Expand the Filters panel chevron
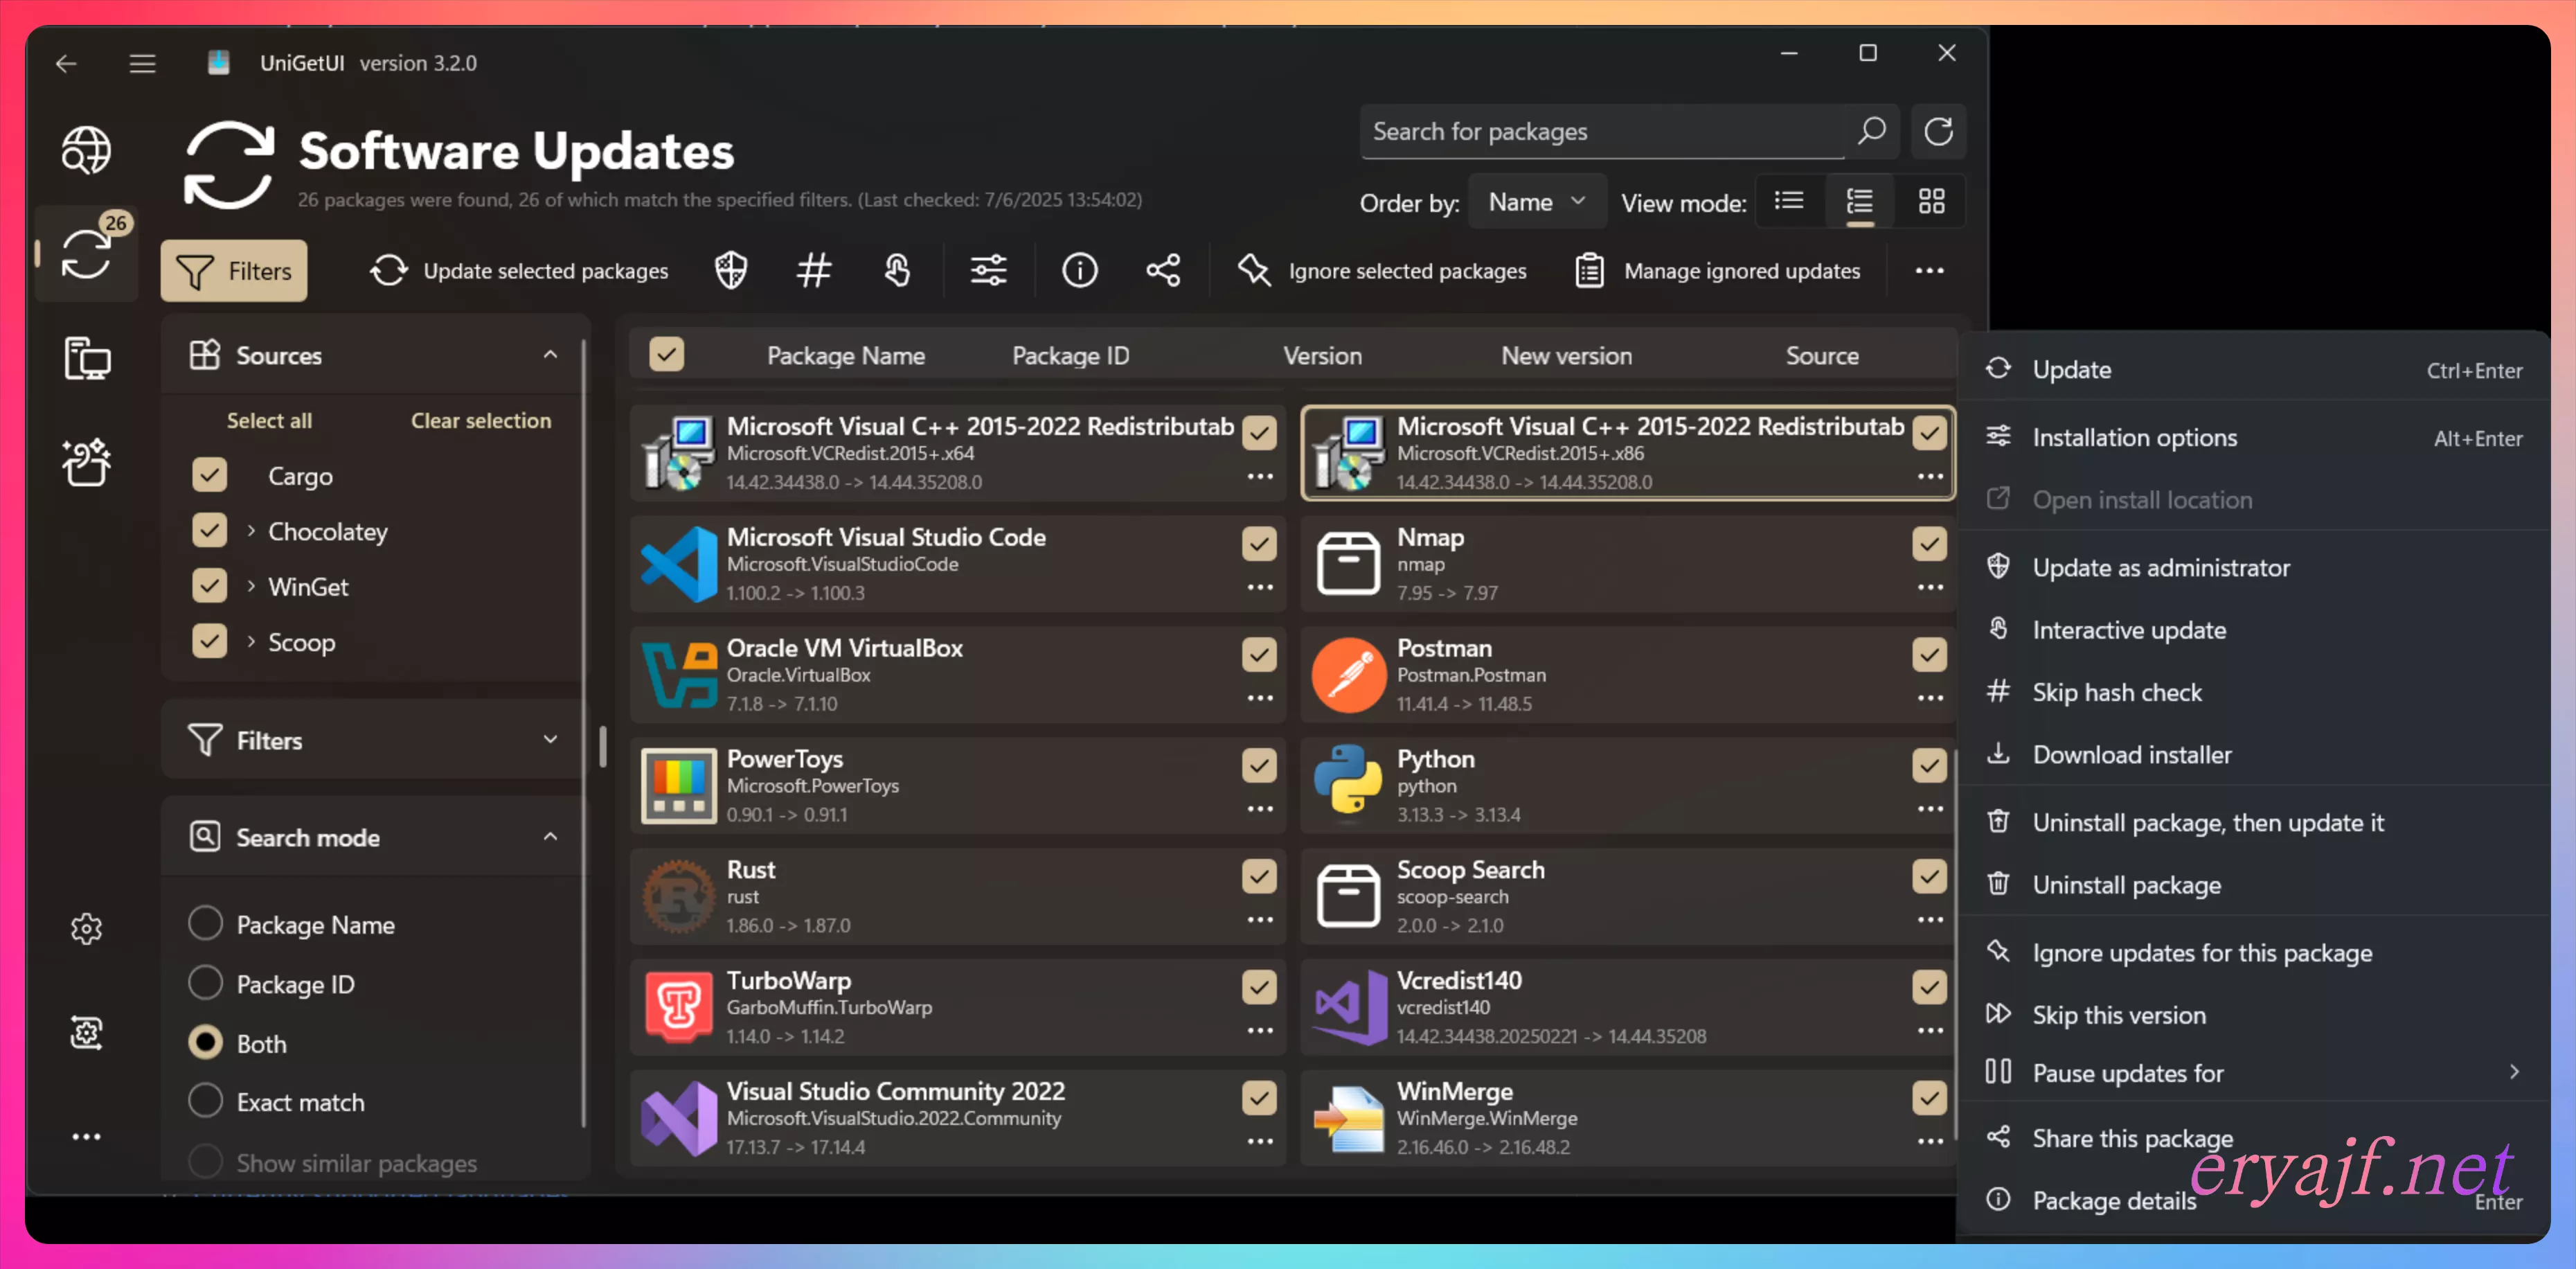The image size is (2576, 1269). click(550, 739)
